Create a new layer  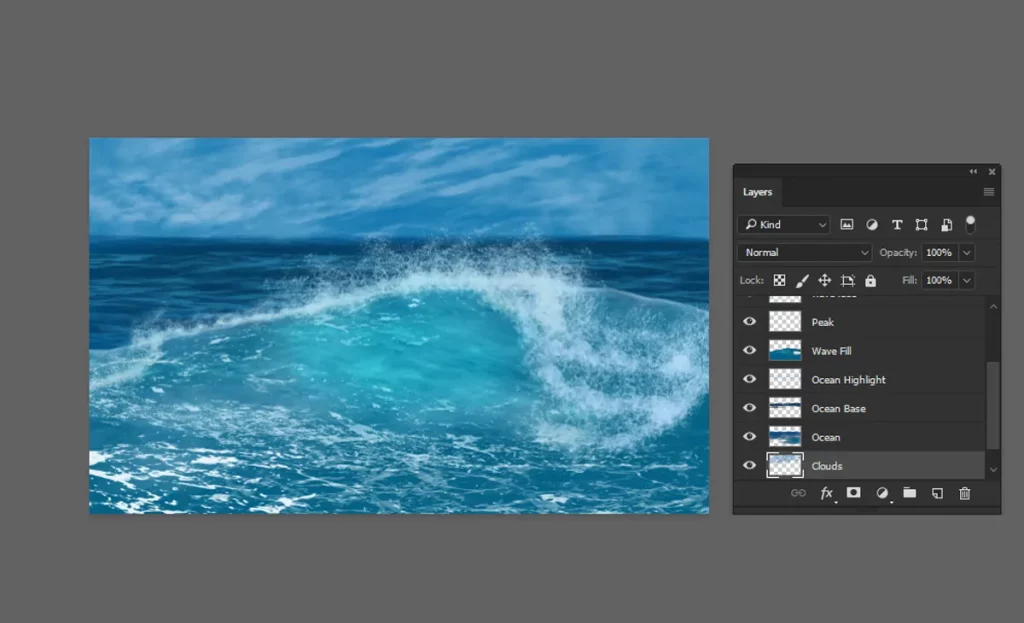(937, 493)
